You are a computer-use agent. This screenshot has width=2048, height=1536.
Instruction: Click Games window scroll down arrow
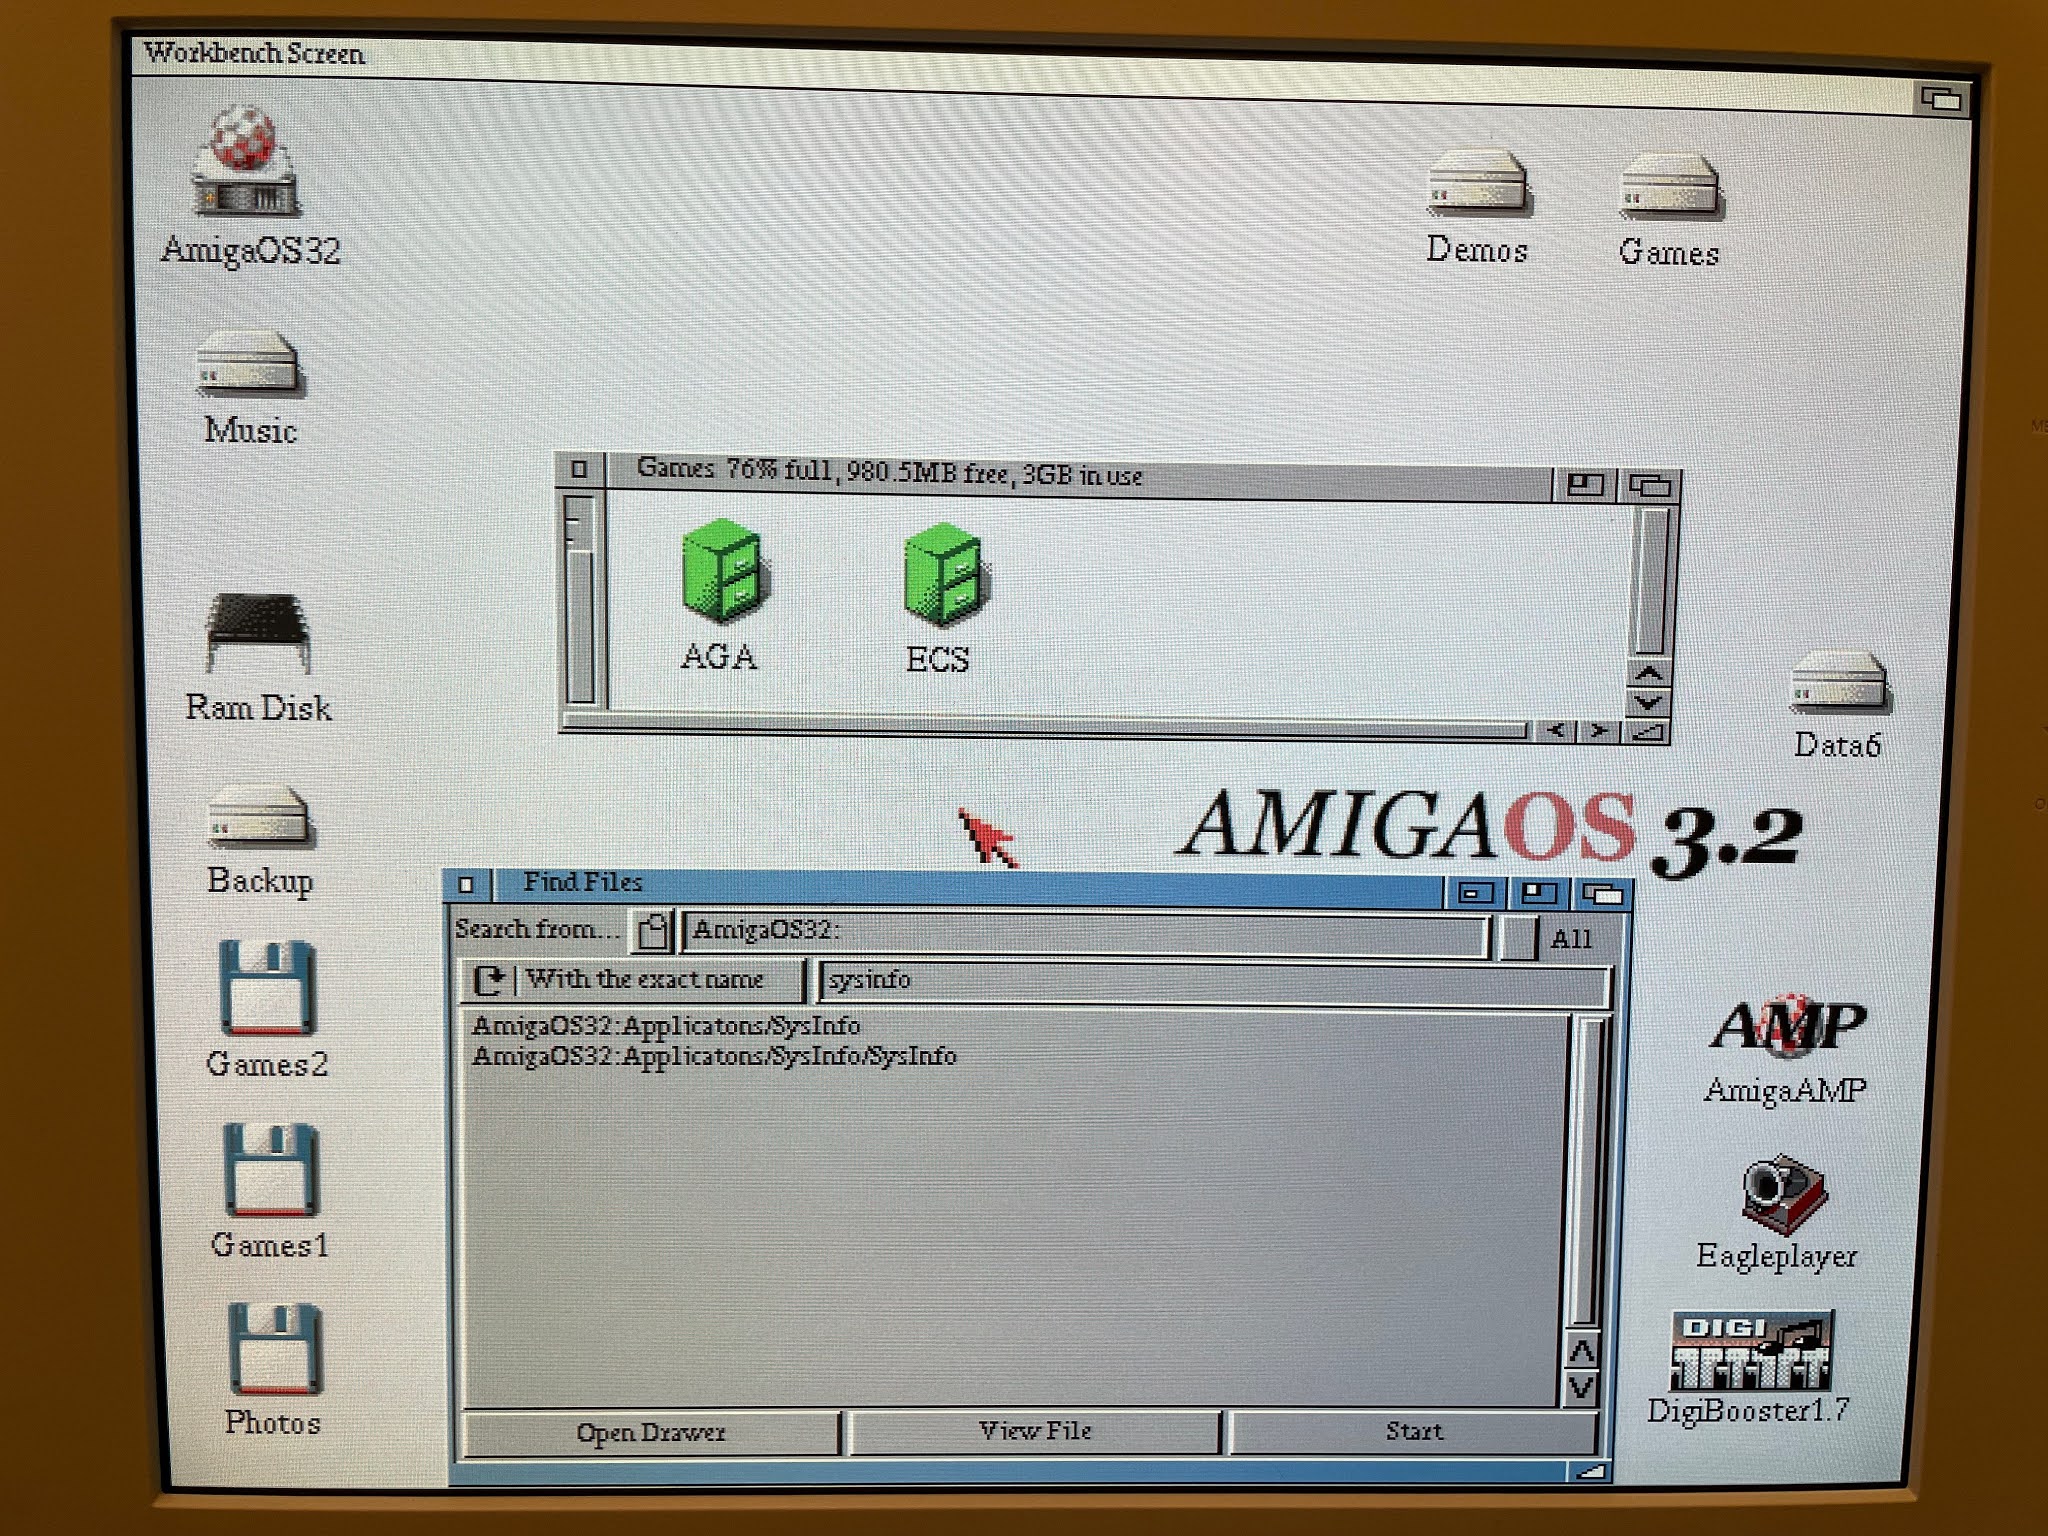(x=1649, y=701)
